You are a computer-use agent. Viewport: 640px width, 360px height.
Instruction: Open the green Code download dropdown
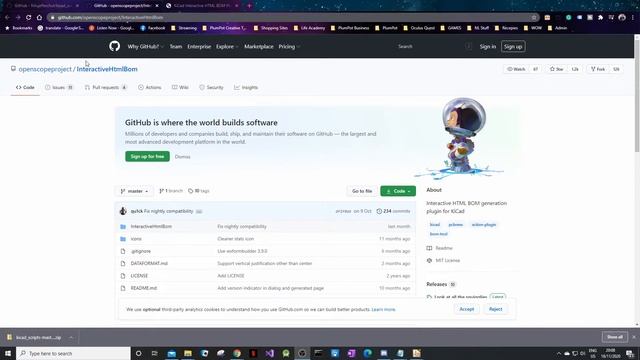(x=398, y=191)
